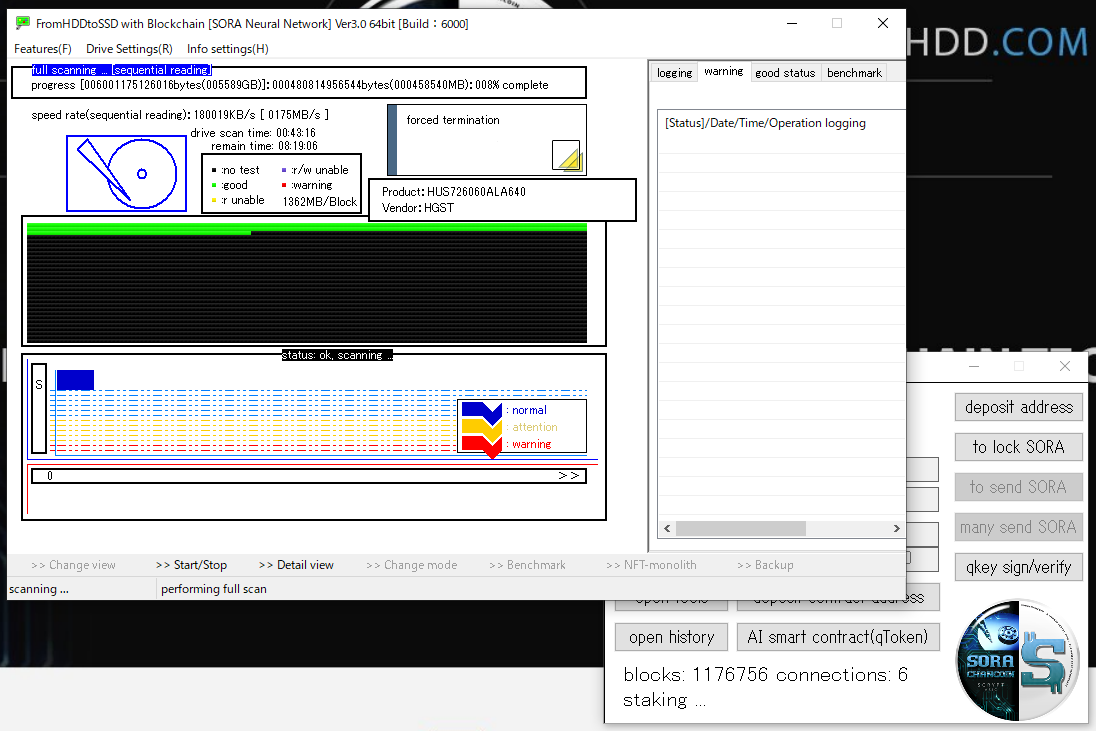The height and width of the screenshot is (731, 1096).
Task: Click the many send SORA button
Action: pyautogui.click(x=1018, y=527)
